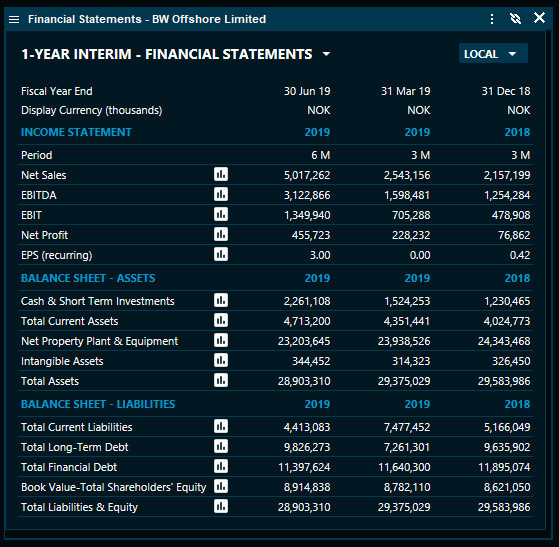559x547 pixels.
Task: Click the 31 Dec 18 column header
Action: point(506,91)
